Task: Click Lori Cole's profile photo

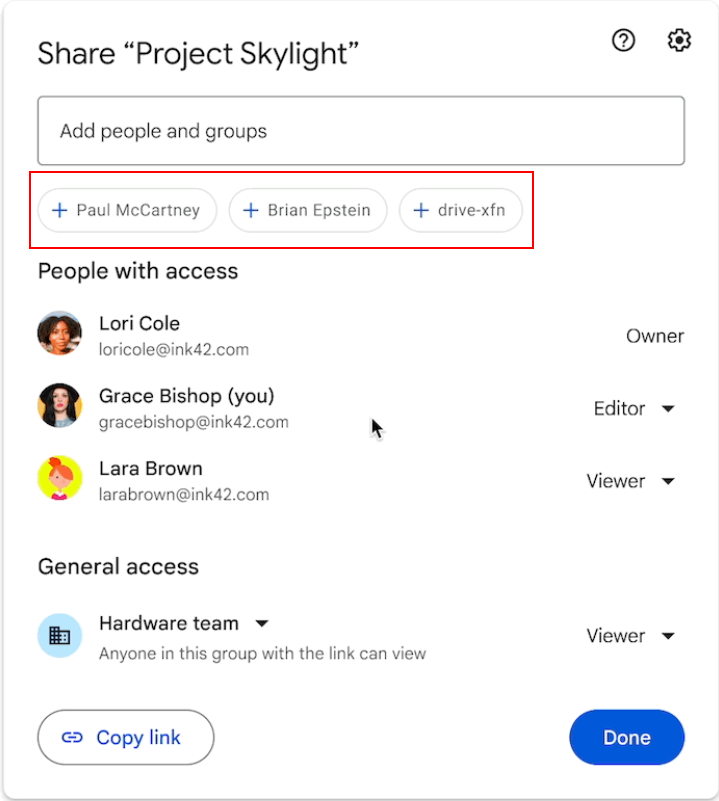Action: click(60, 333)
